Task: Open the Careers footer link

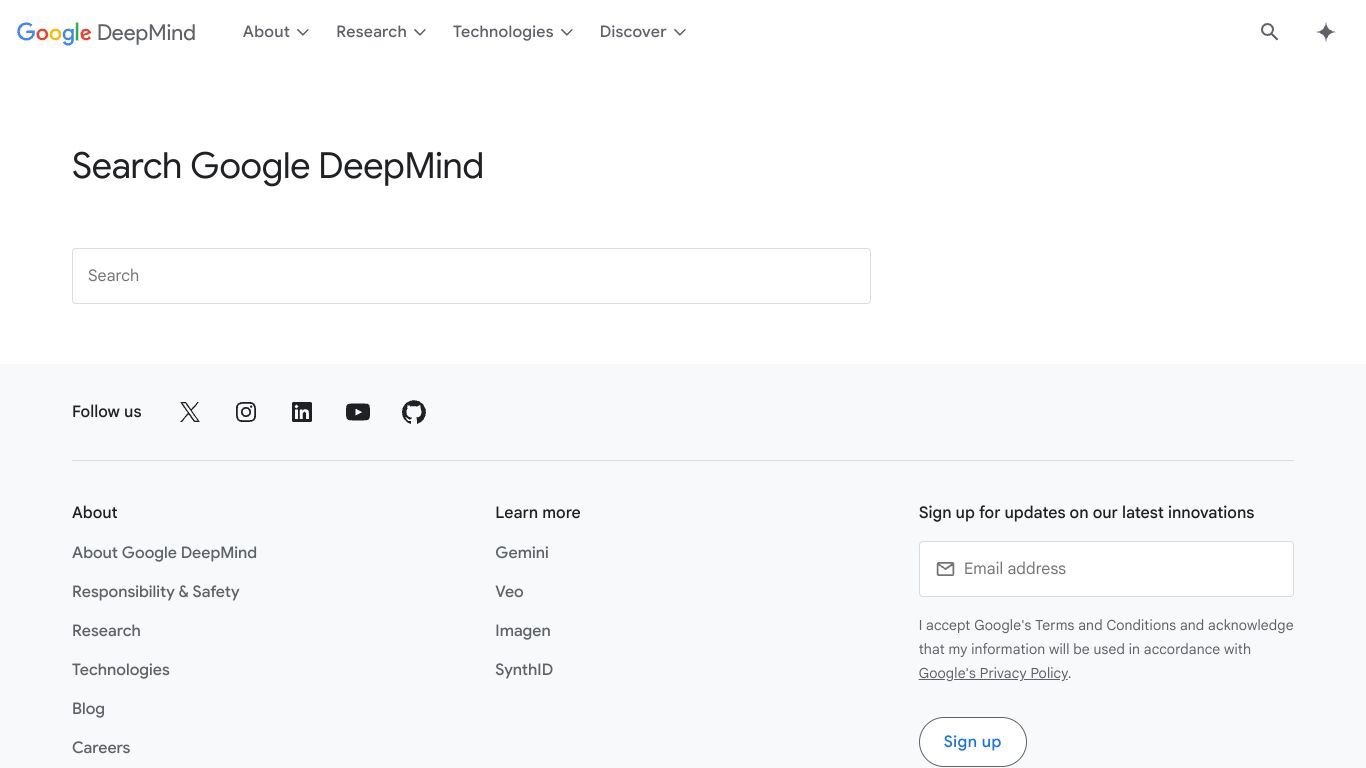Action: [x=101, y=748]
